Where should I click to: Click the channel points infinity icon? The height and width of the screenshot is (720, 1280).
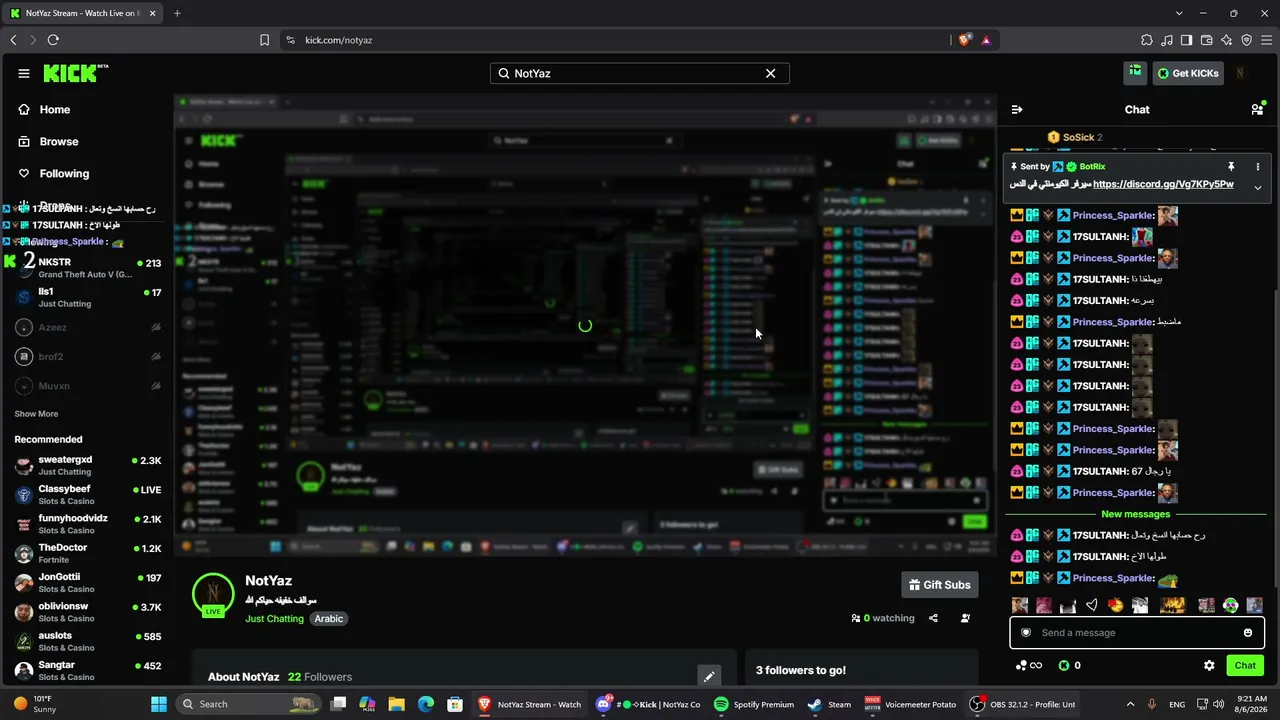coord(1029,666)
